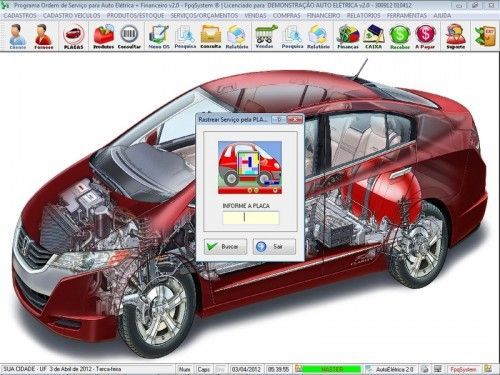
Task: Open the Vendas shopping cart icon
Action: (x=266, y=37)
